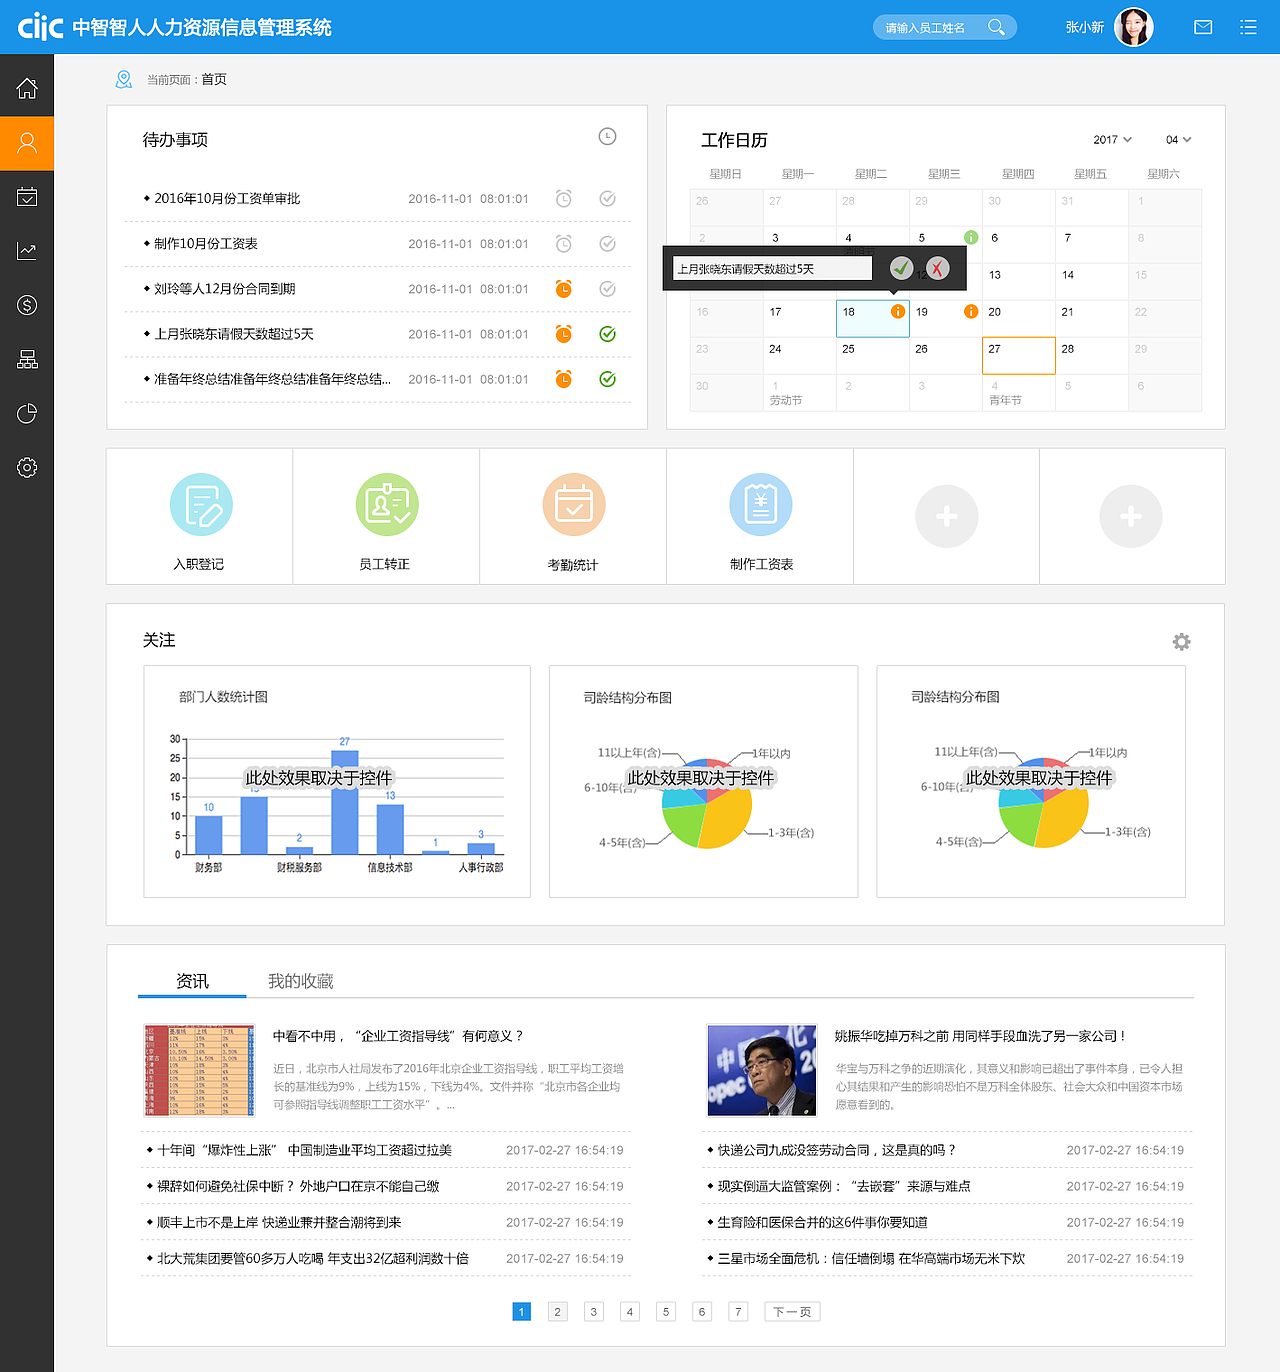Open the home icon in sidebar
Viewport: 1280px width, 1372px height.
(27, 88)
